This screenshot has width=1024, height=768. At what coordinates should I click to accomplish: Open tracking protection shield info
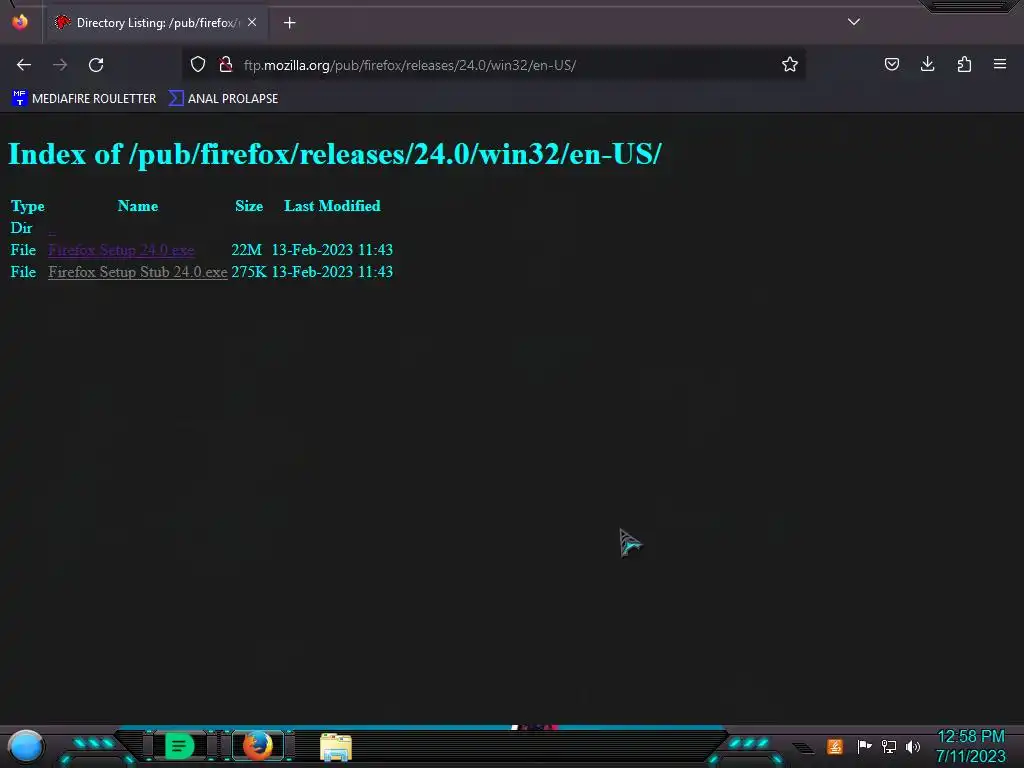point(198,64)
